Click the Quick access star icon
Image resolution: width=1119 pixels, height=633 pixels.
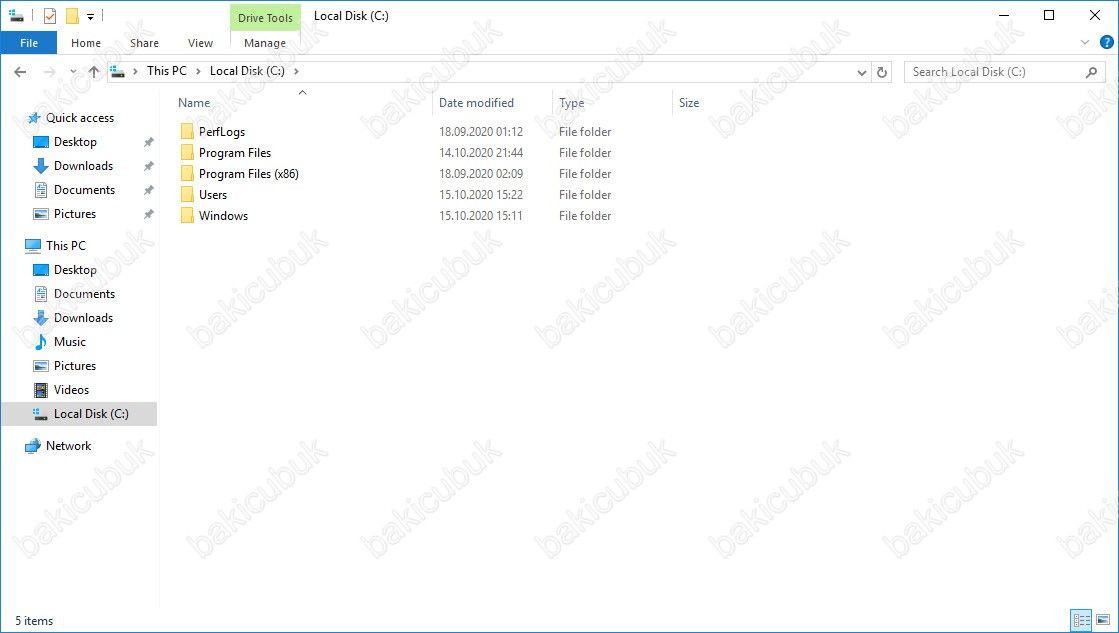point(34,118)
